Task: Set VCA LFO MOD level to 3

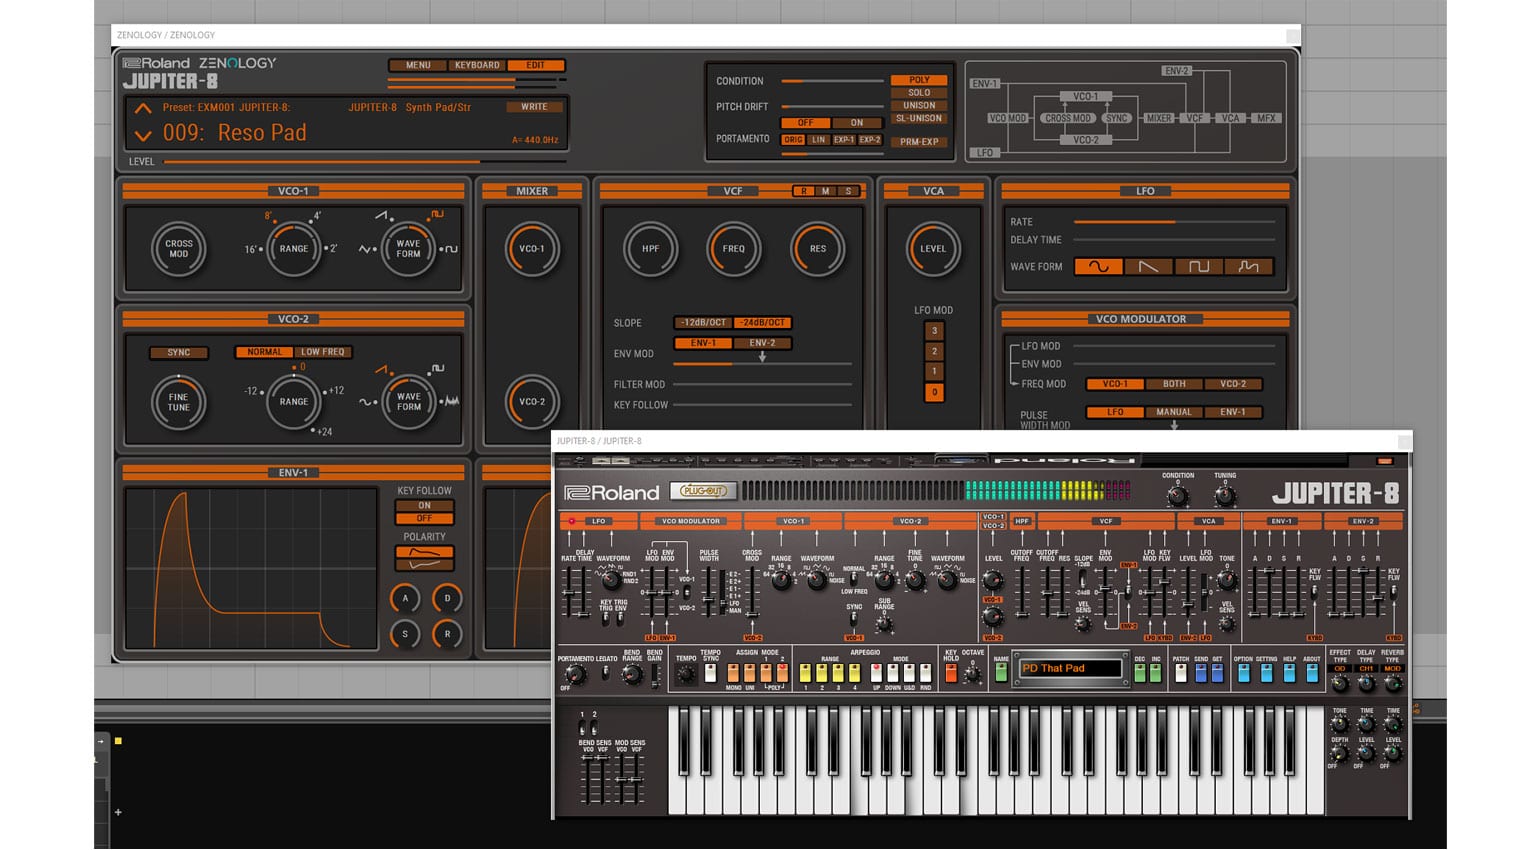Action: click(934, 331)
